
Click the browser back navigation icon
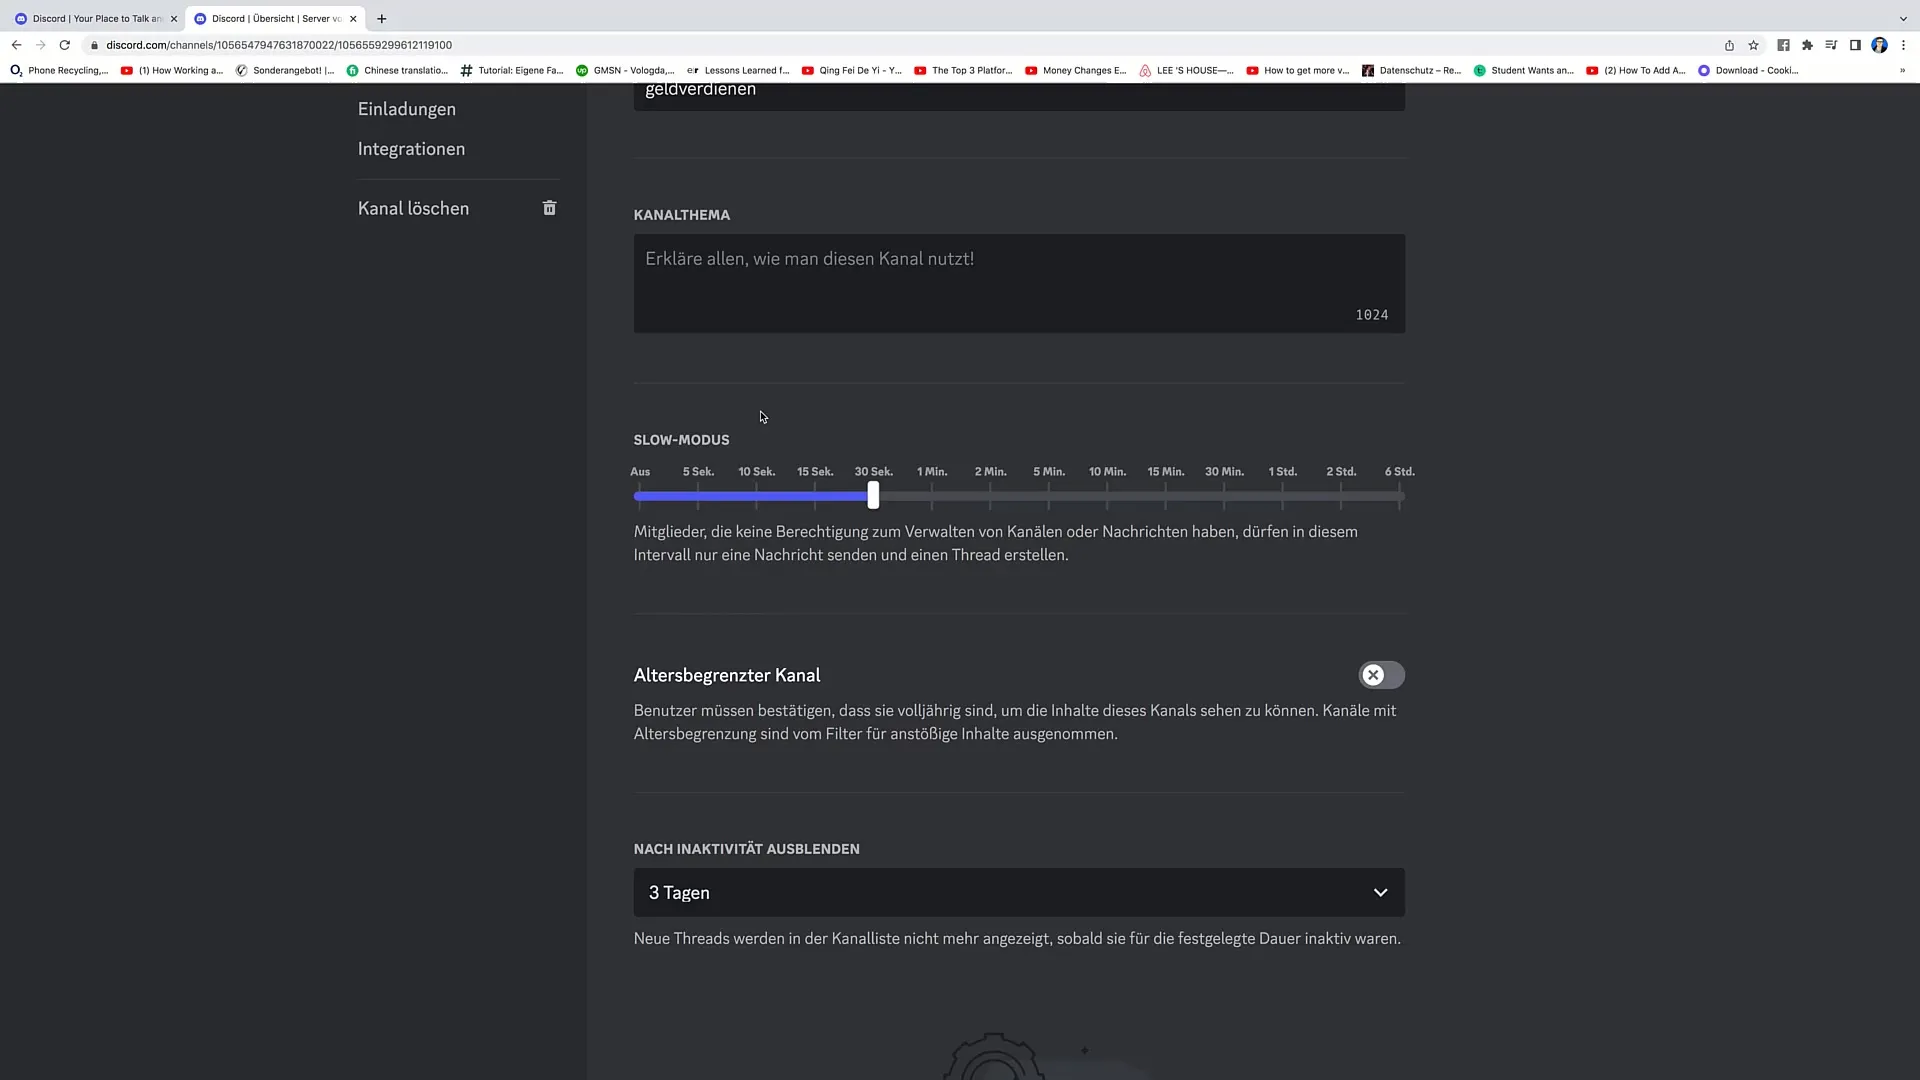[x=16, y=44]
